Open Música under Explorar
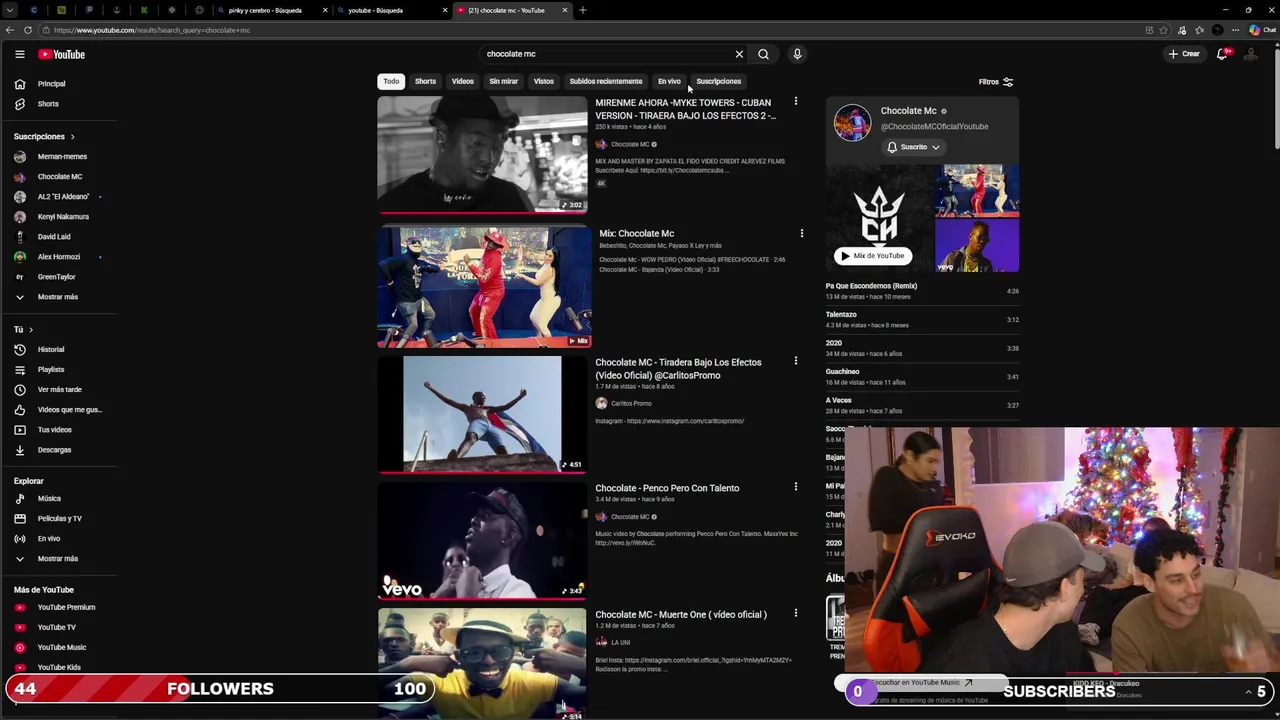Image resolution: width=1280 pixels, height=720 pixels. point(49,498)
